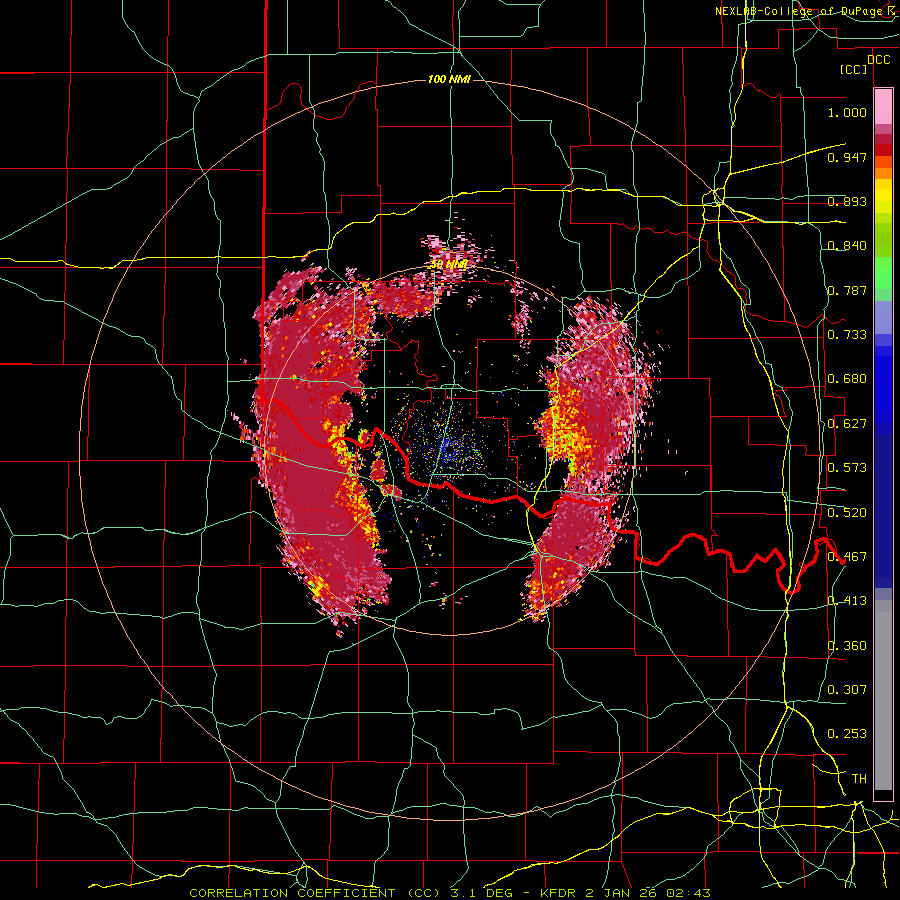Select the 0.413 legend value
The width and height of the screenshot is (900, 900).
tap(847, 601)
